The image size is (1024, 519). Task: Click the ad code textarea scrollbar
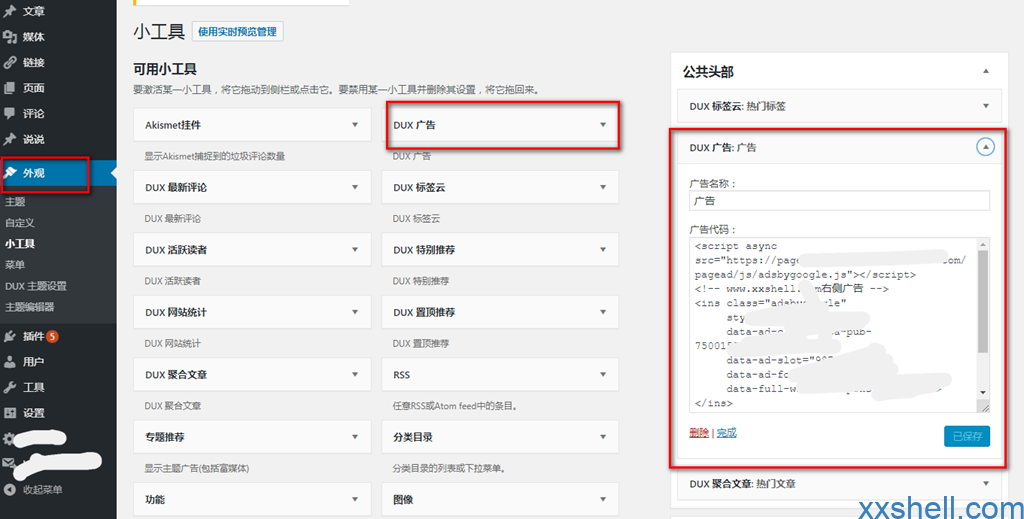pos(983,302)
